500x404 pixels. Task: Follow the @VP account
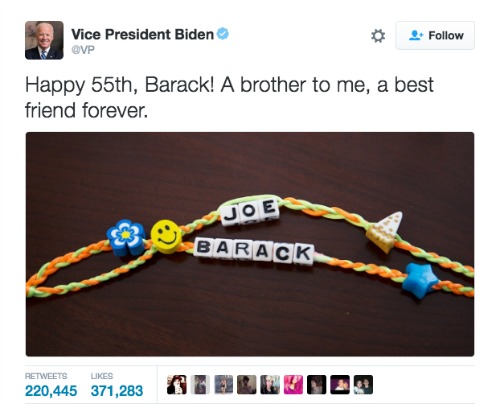coord(435,36)
